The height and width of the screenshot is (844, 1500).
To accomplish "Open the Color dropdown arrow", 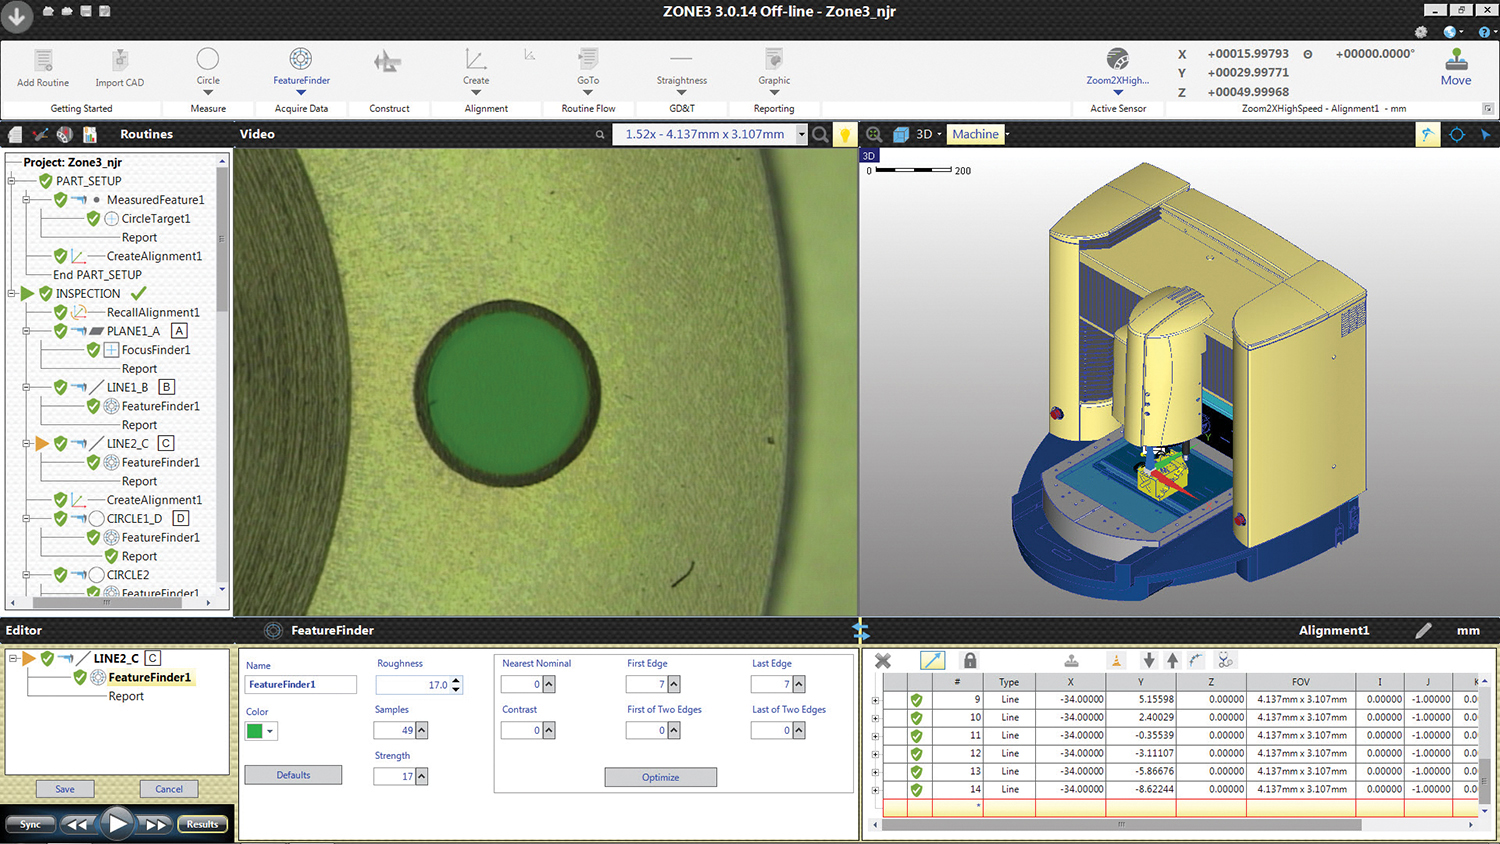I will click(x=270, y=732).
